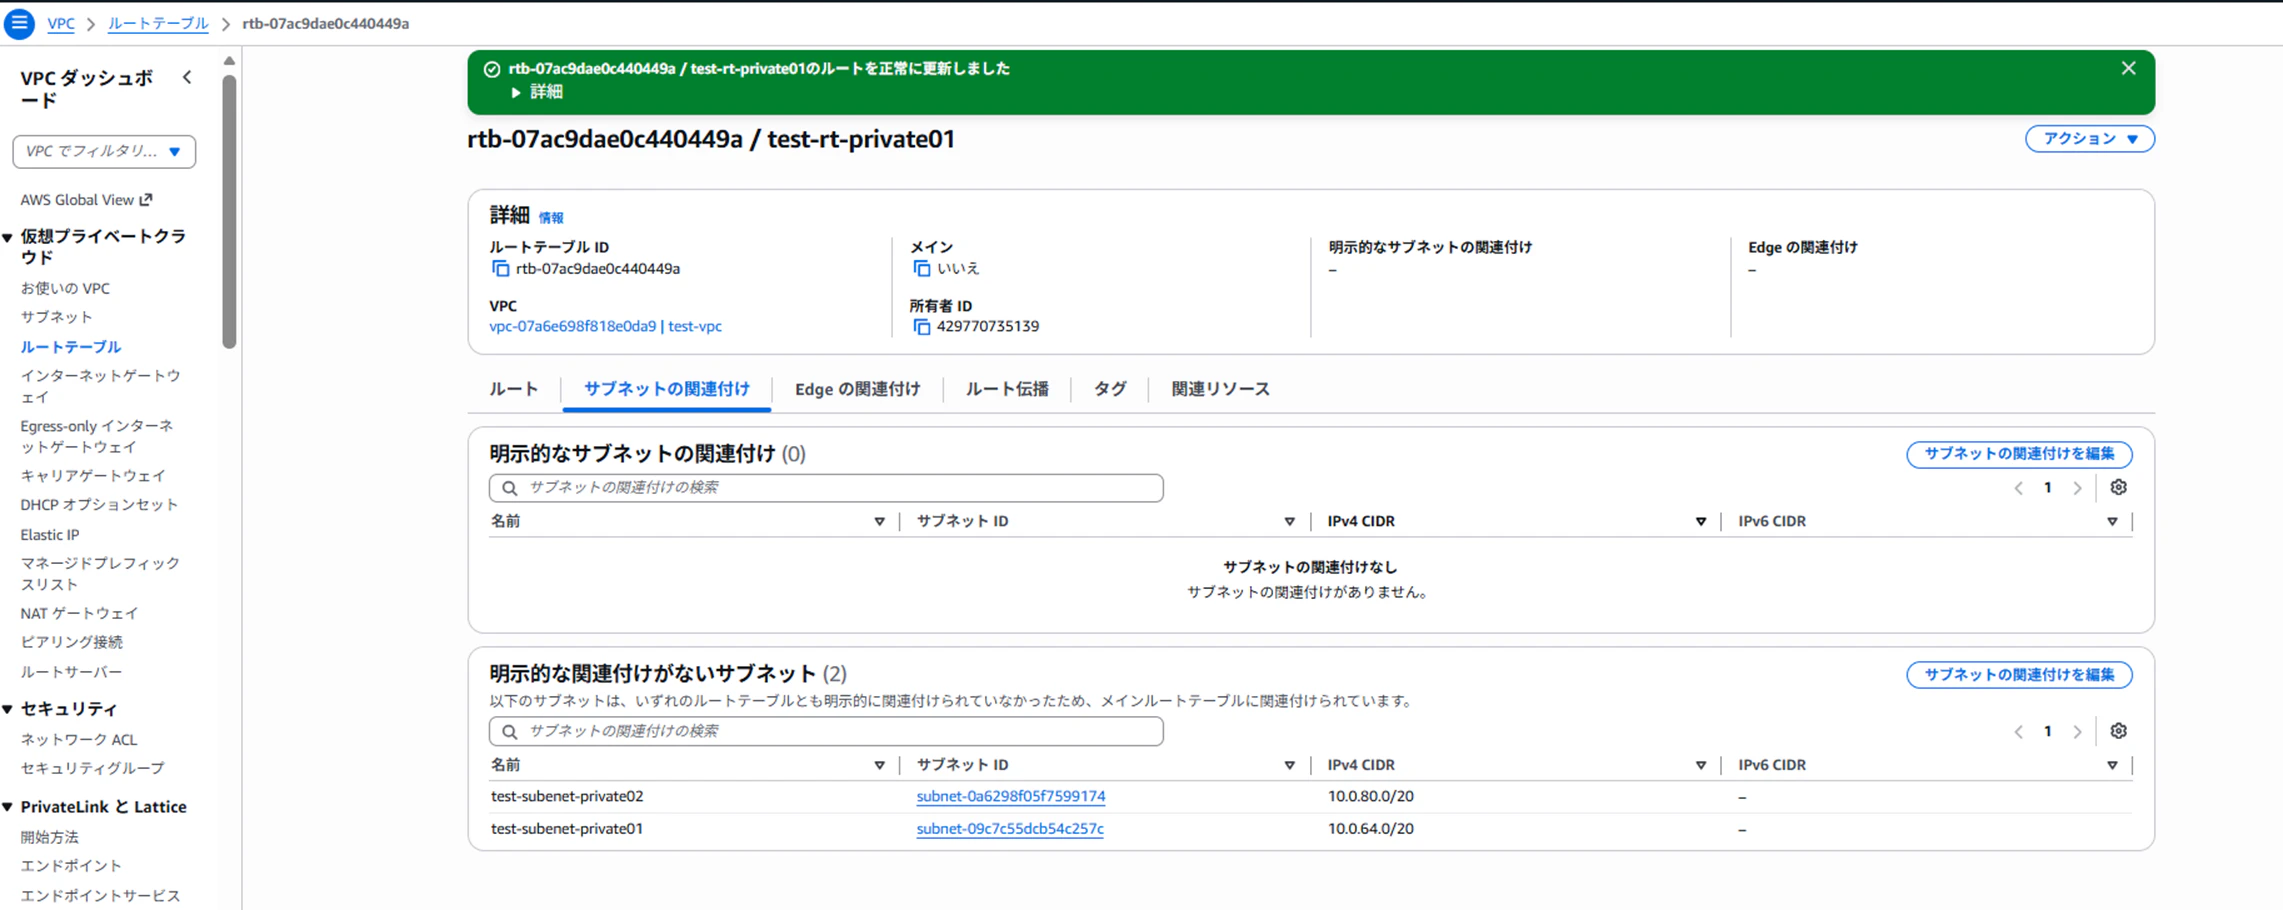Image resolution: width=2283 pixels, height=910 pixels.
Task: Click the ルートテーブル breadcrumb link
Action: pos(158,23)
